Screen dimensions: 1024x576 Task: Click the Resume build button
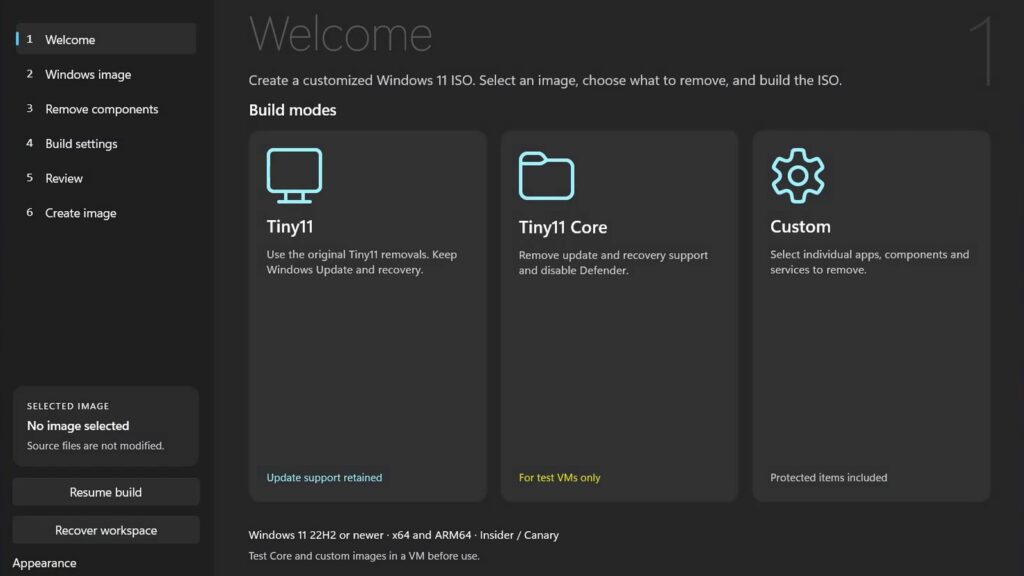pyautogui.click(x=106, y=492)
